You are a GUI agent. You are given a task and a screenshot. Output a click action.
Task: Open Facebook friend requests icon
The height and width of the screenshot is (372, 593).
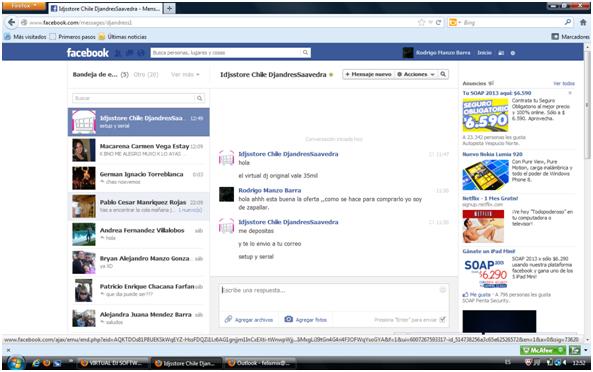pos(118,53)
